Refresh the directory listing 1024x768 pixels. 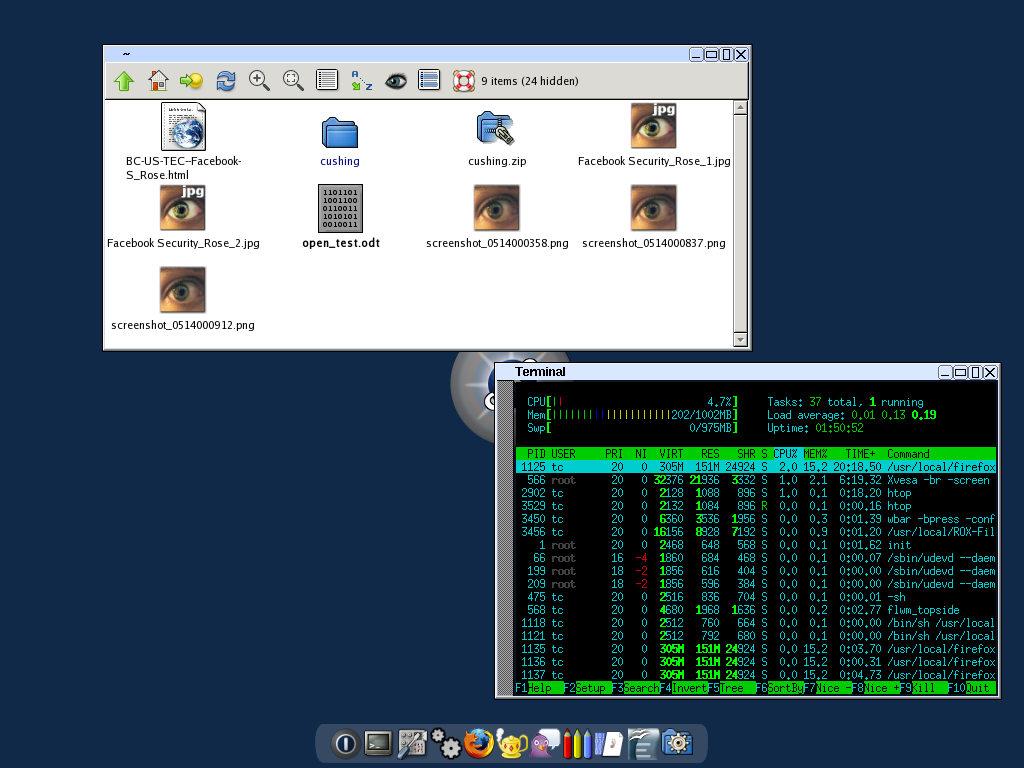[x=226, y=81]
